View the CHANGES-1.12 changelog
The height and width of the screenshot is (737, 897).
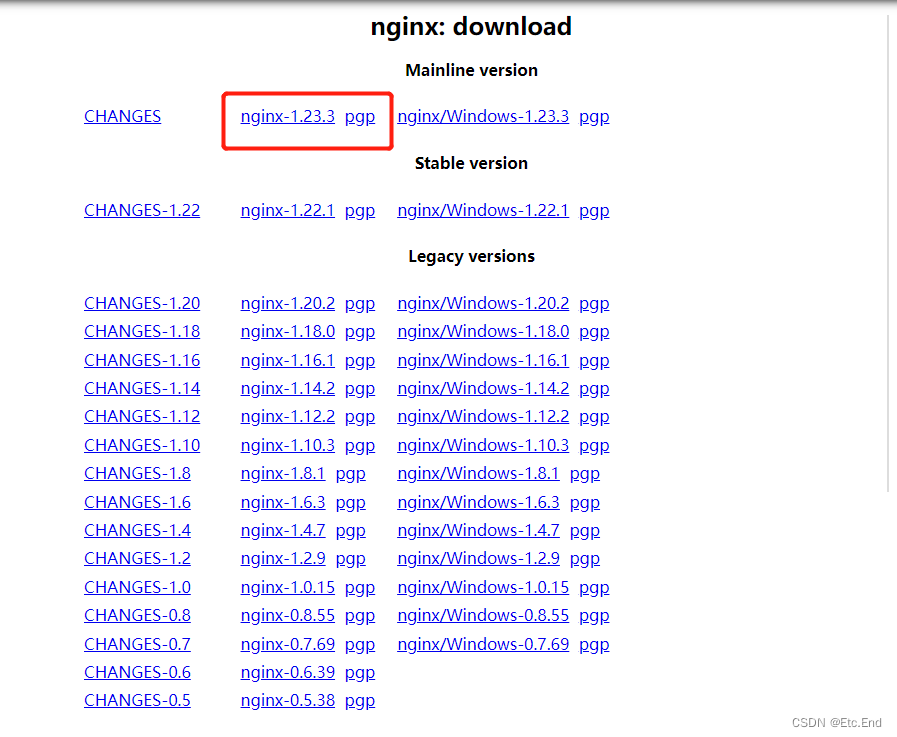(142, 417)
